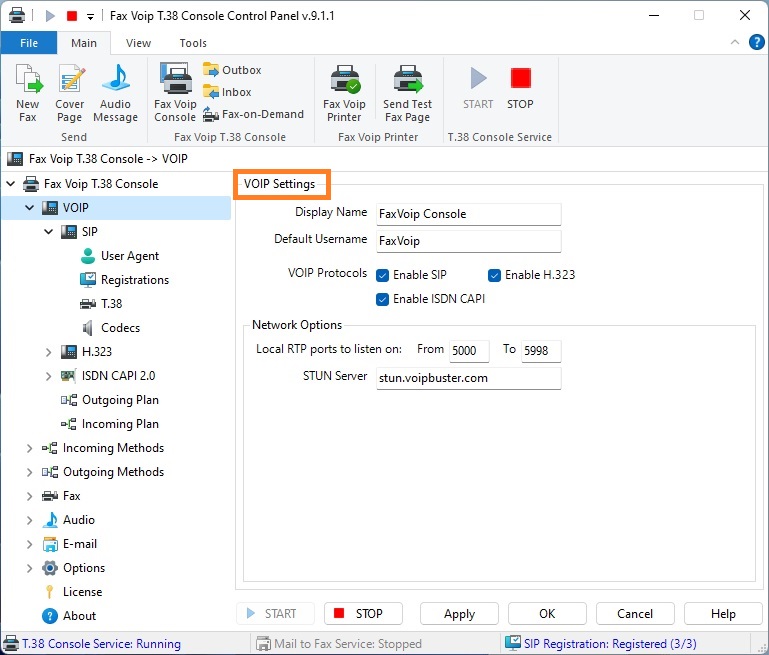Viewport: 769px width, 655px height.
Task: Open Customize Quick Access Toolbar dropdown
Action: (x=90, y=17)
